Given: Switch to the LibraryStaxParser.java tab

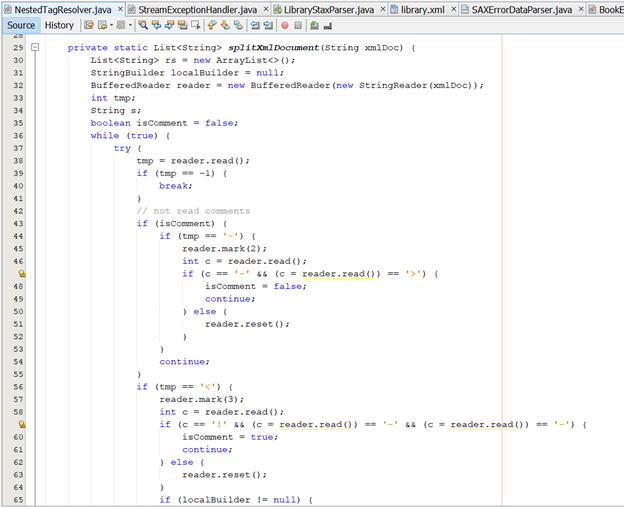Looking at the screenshot, I should pyautogui.click(x=329, y=10).
